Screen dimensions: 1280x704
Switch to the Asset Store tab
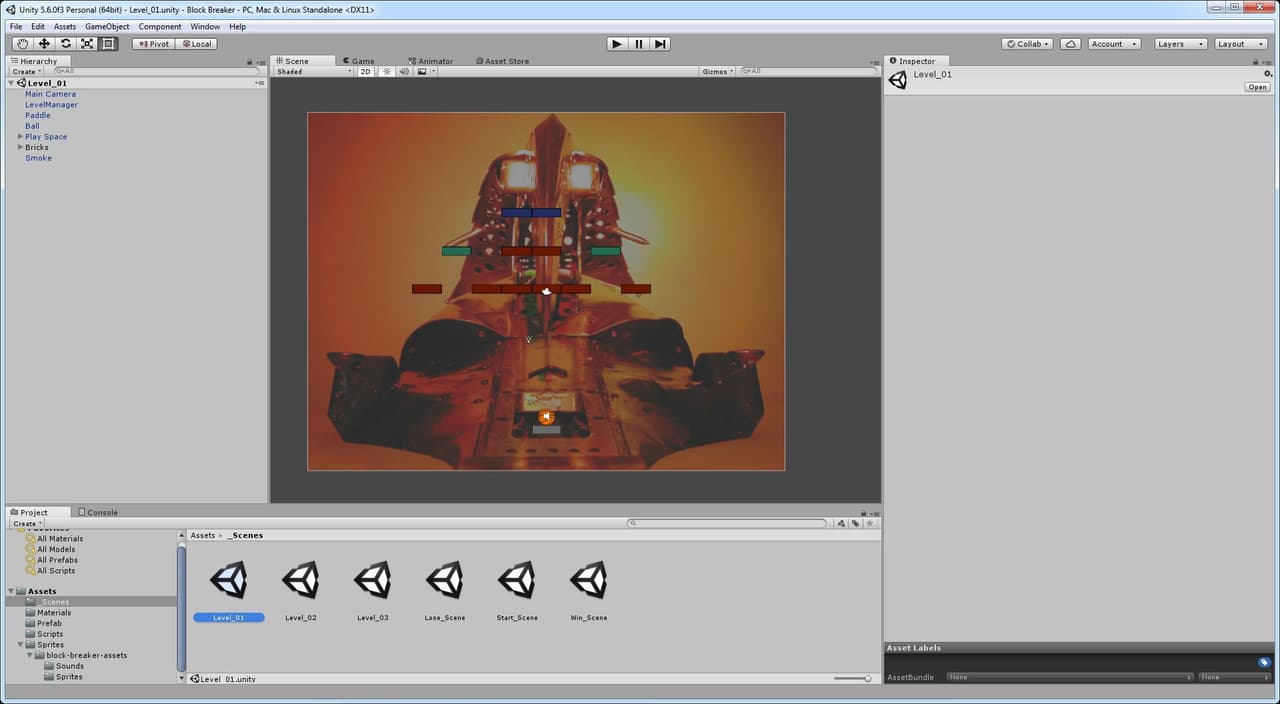tap(502, 61)
